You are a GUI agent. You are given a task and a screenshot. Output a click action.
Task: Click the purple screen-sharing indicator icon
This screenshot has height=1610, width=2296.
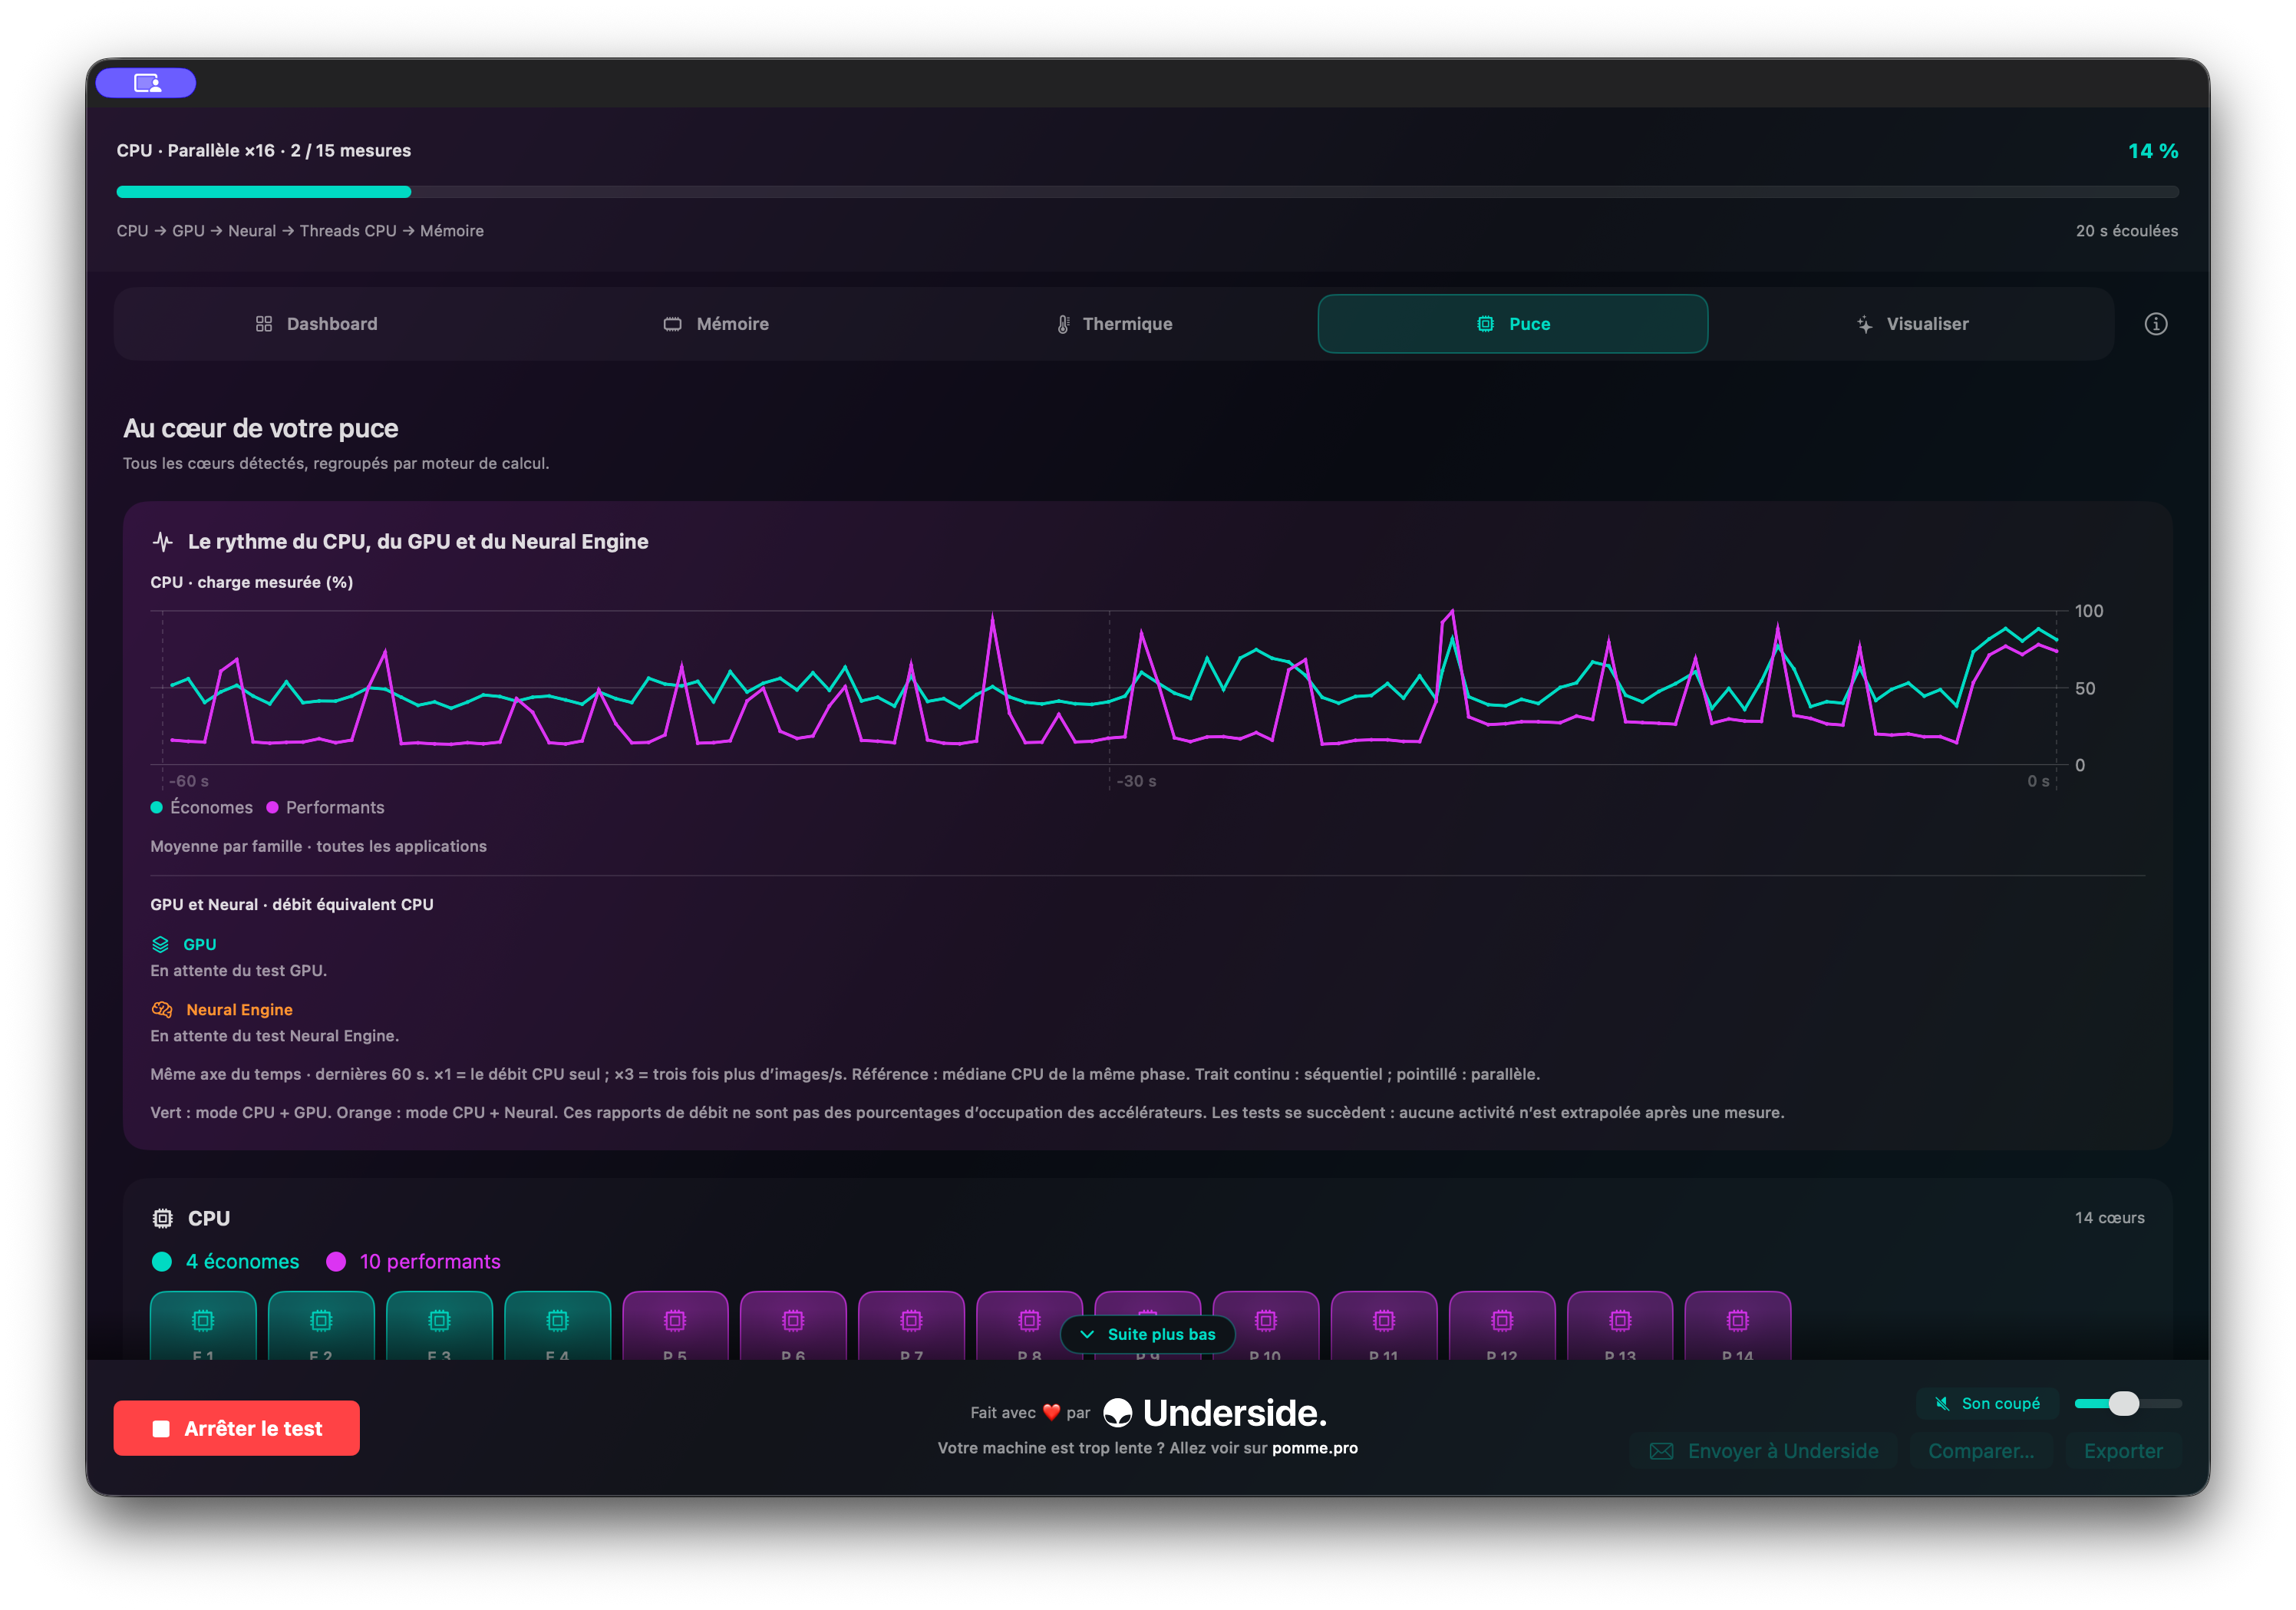(x=146, y=83)
